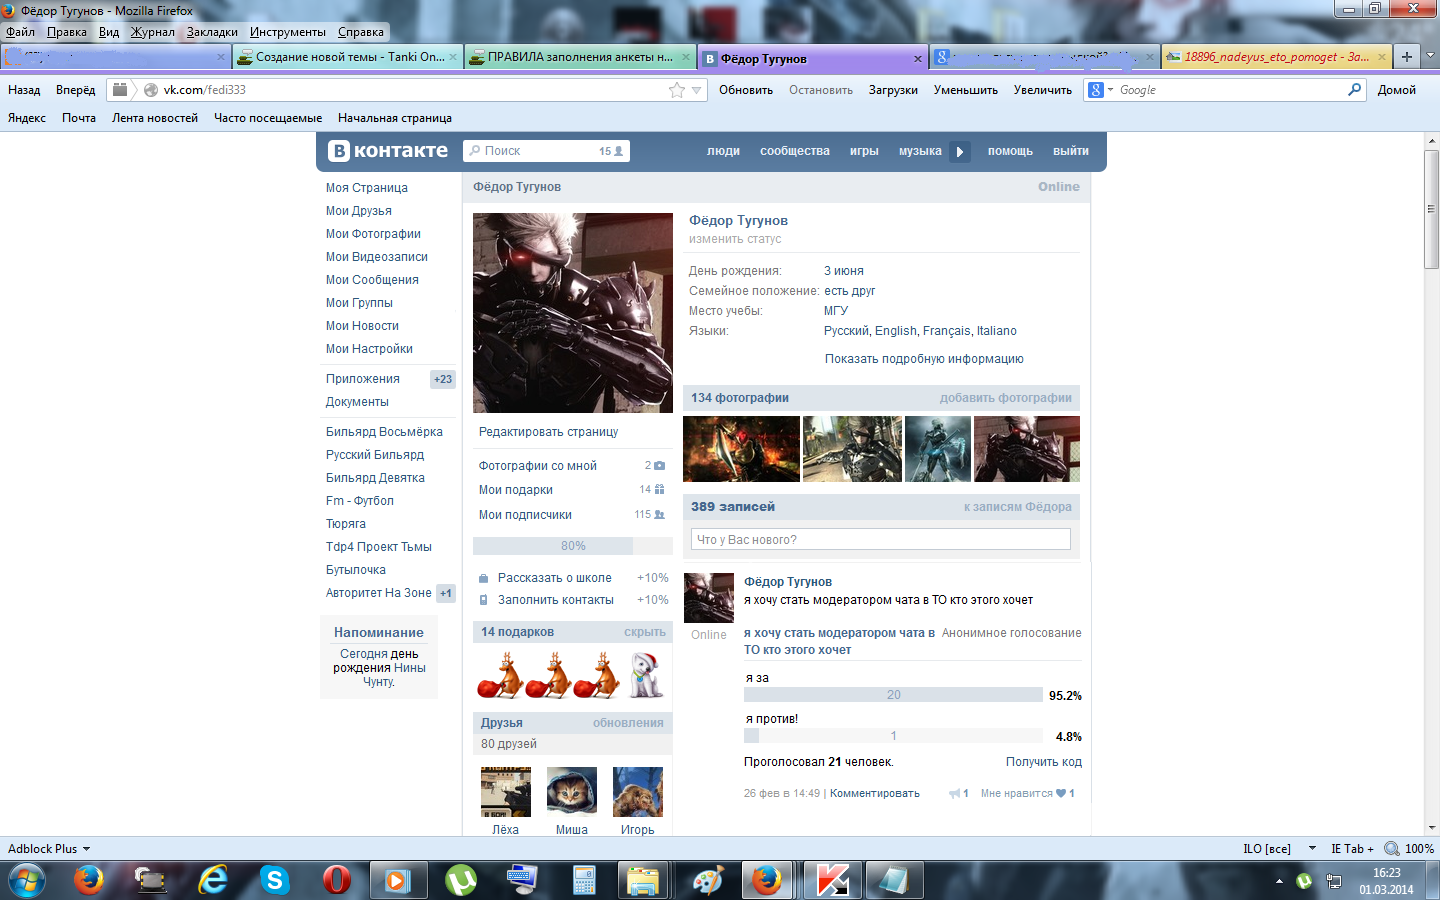Click Показать подробную информацию link

pyautogui.click(x=924, y=359)
